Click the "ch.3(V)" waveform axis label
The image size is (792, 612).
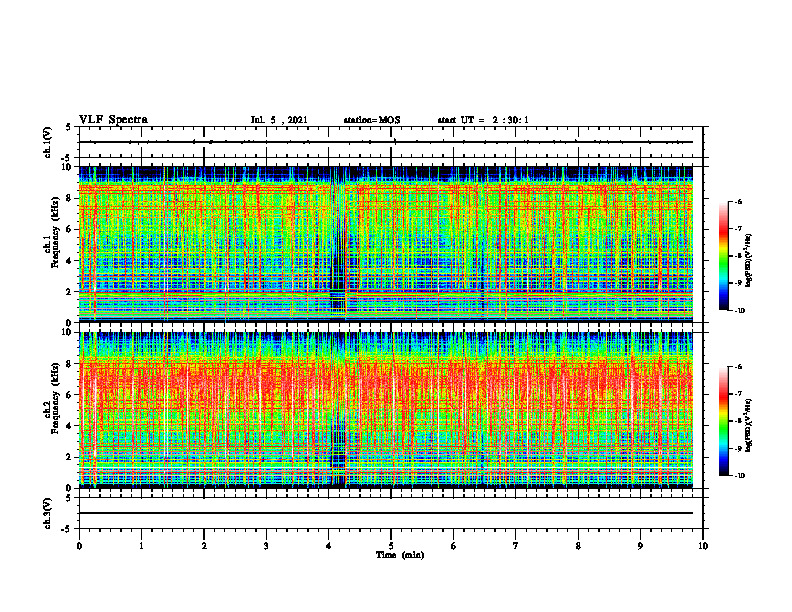[x=48, y=513]
